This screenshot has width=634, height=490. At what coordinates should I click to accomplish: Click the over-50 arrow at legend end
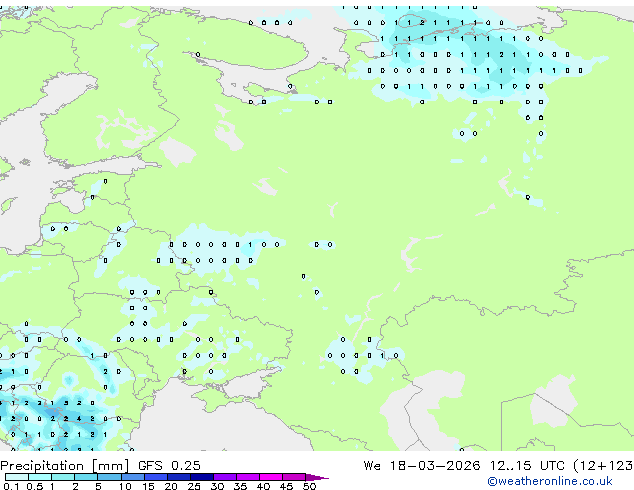coord(317,477)
